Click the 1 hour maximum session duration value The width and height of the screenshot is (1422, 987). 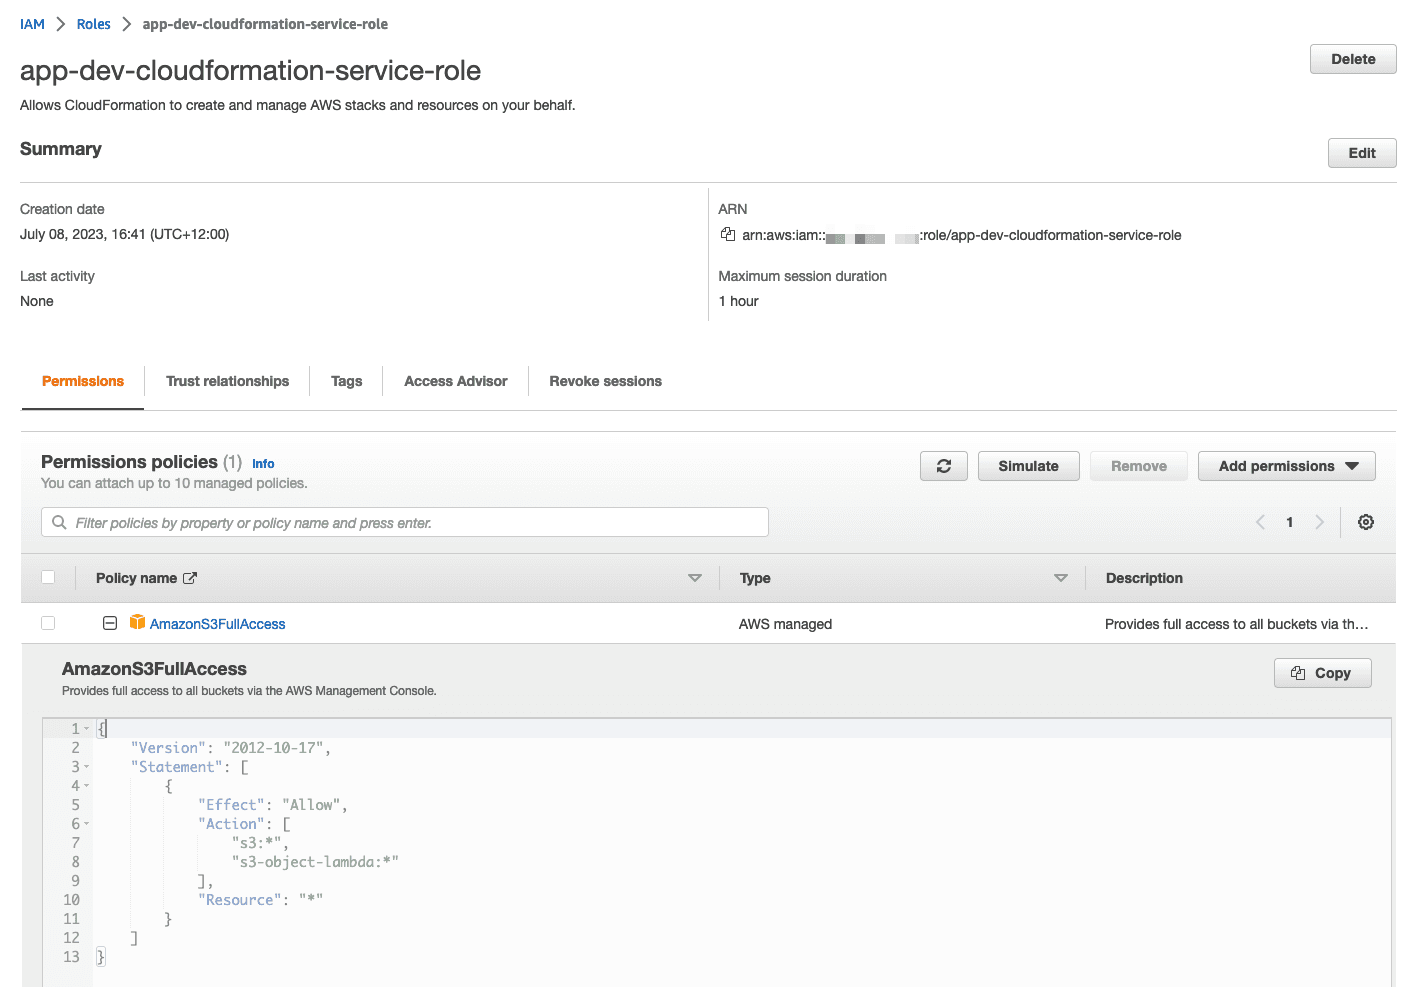(738, 301)
